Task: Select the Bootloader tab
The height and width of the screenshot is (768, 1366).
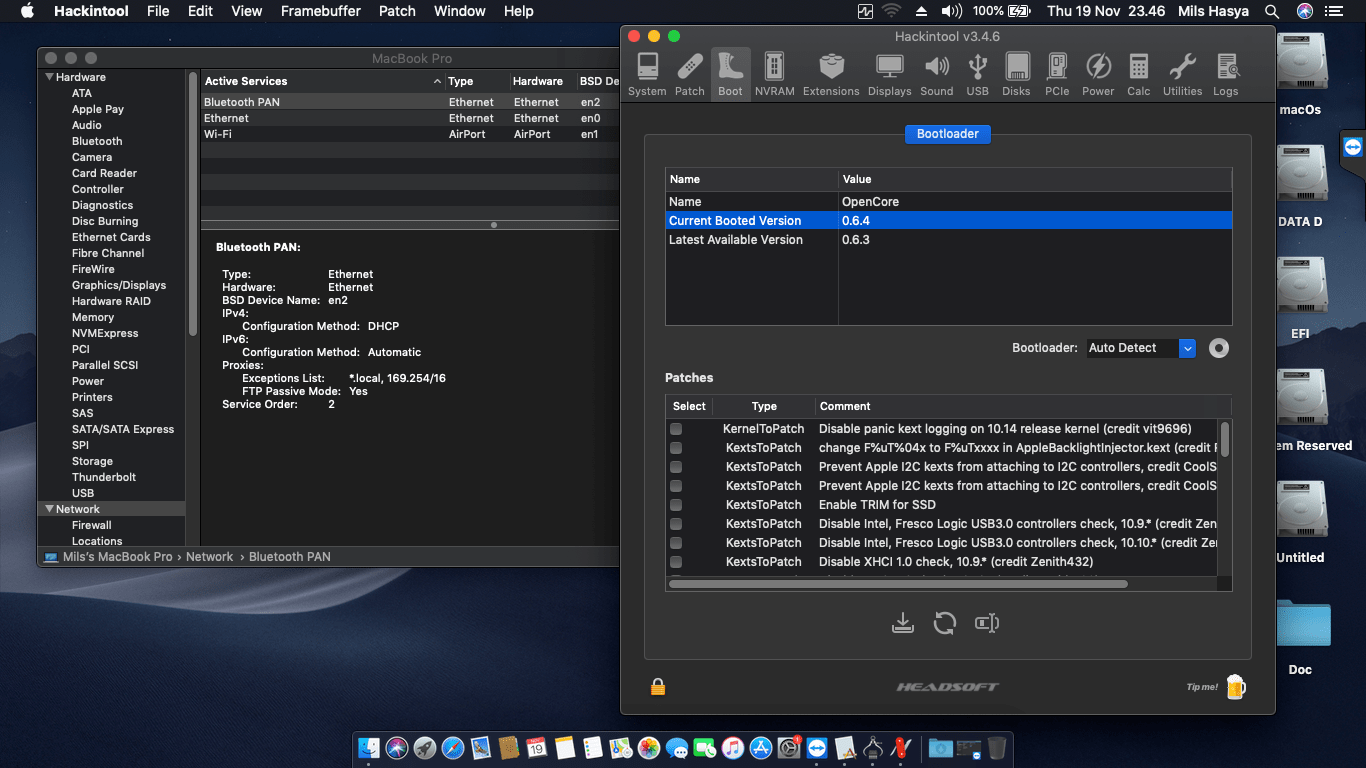Action: pos(947,133)
